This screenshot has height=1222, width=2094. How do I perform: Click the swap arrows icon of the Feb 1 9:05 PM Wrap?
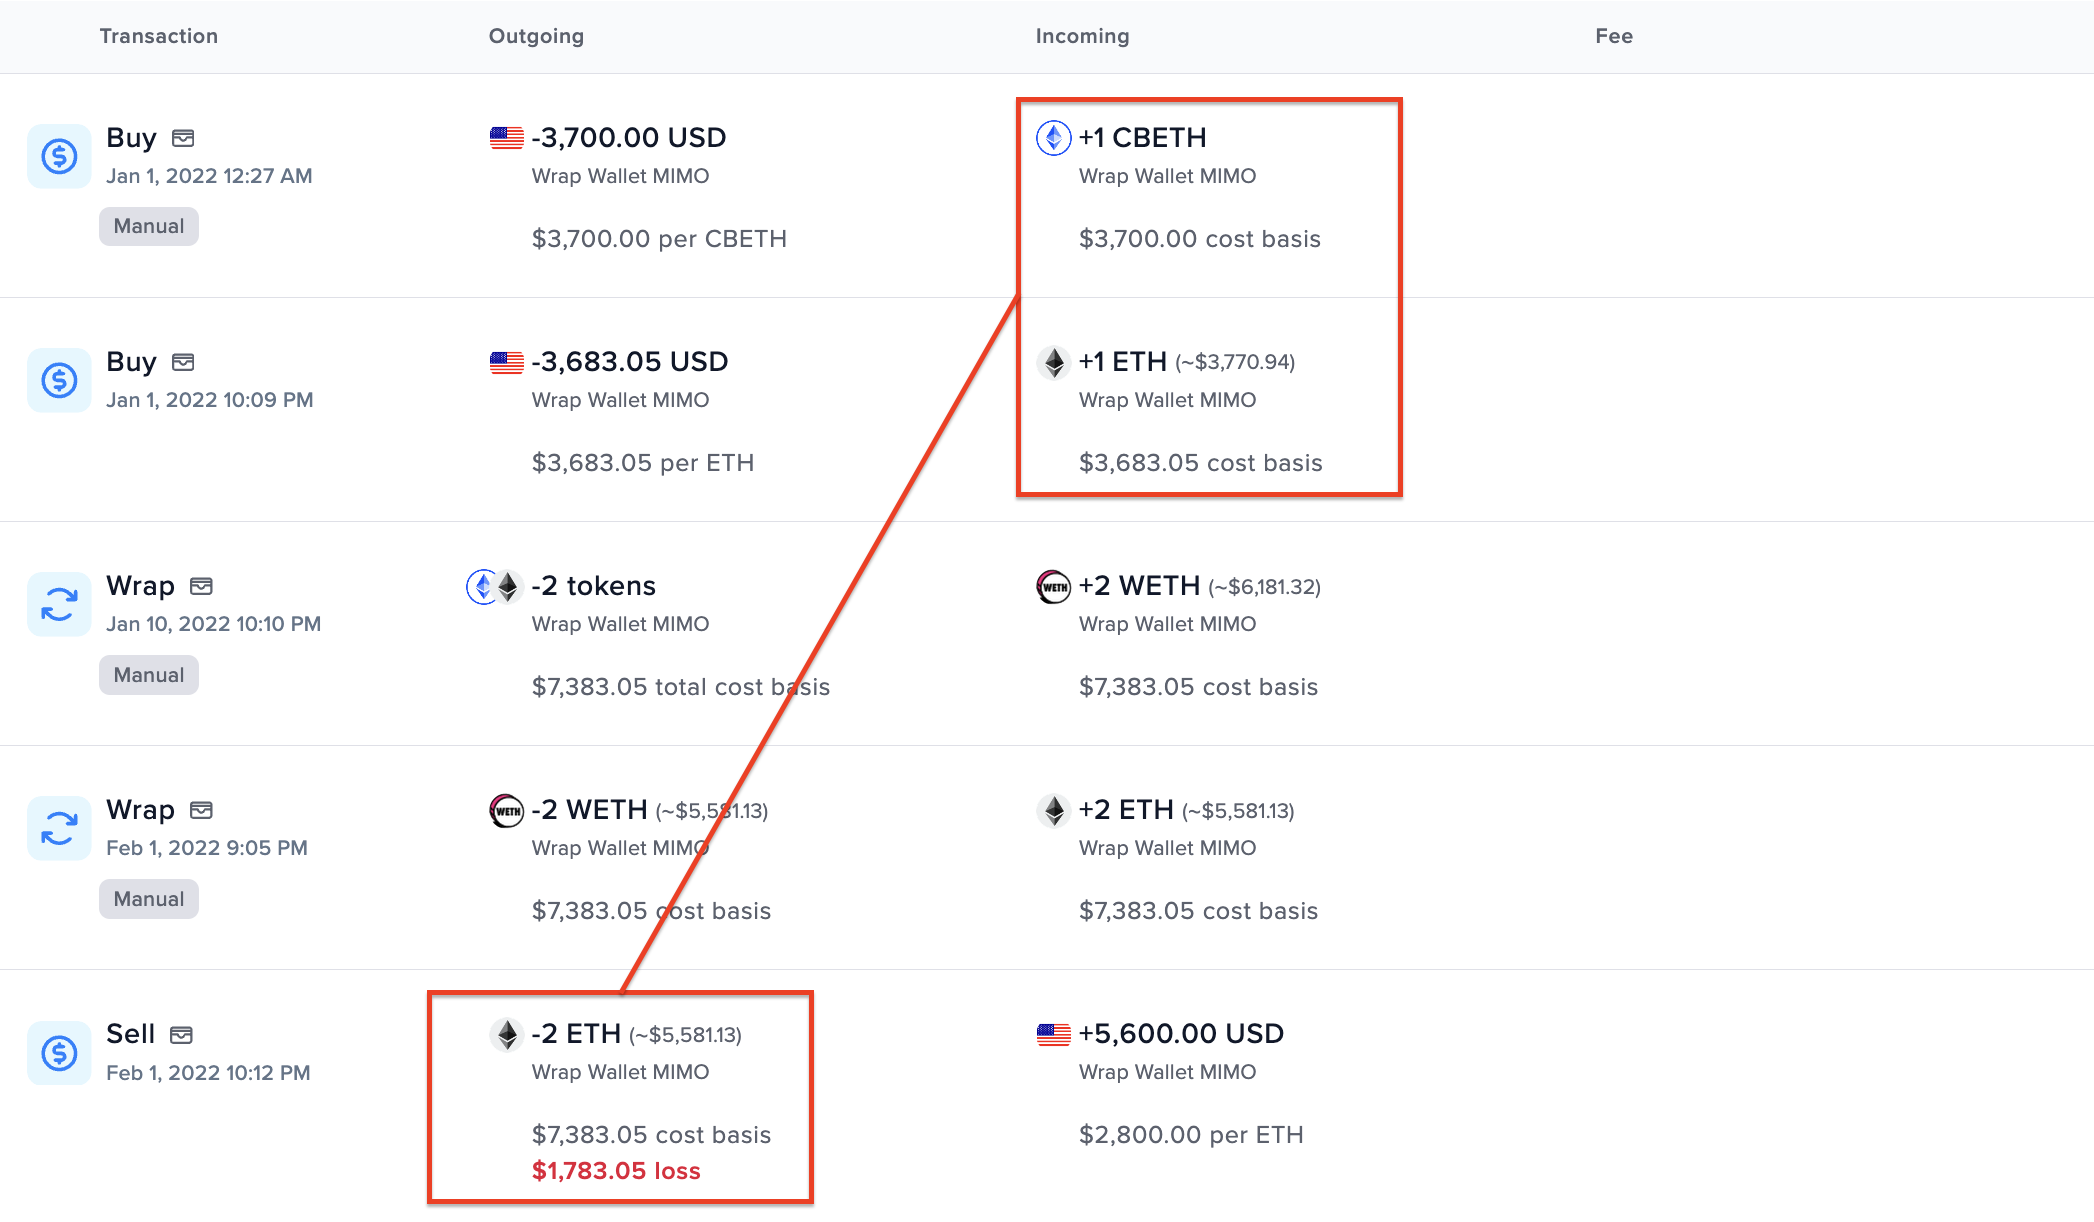59,828
